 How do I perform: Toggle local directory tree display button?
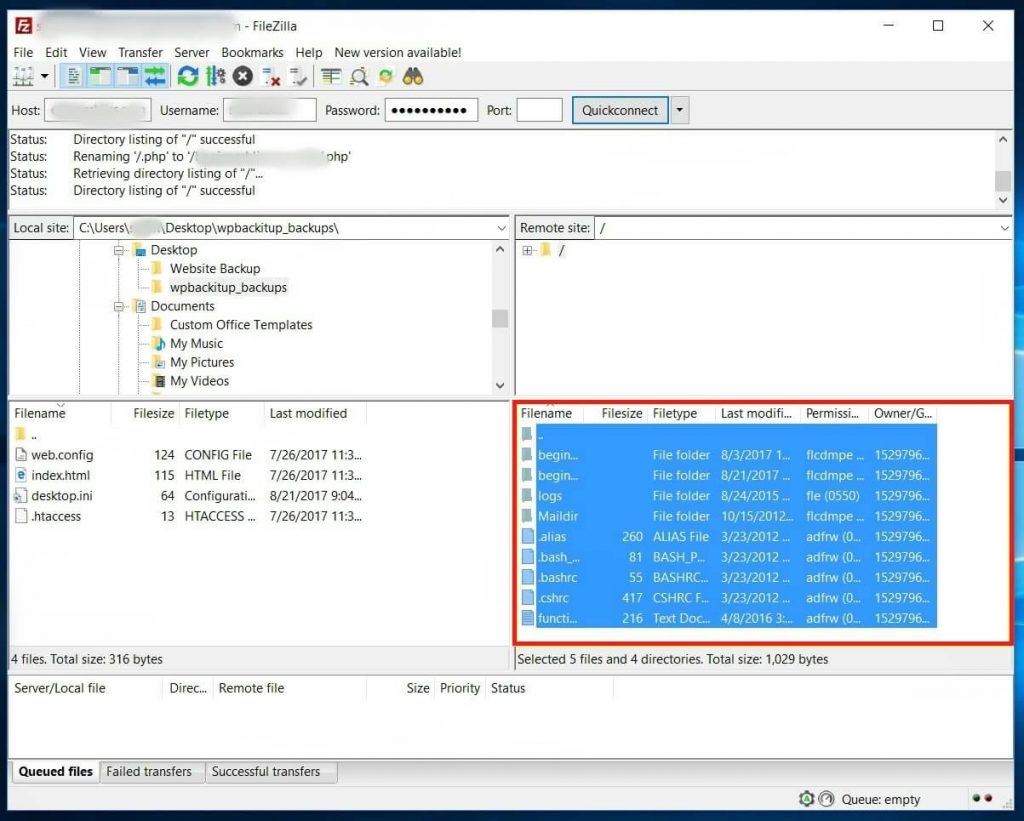tap(100, 77)
